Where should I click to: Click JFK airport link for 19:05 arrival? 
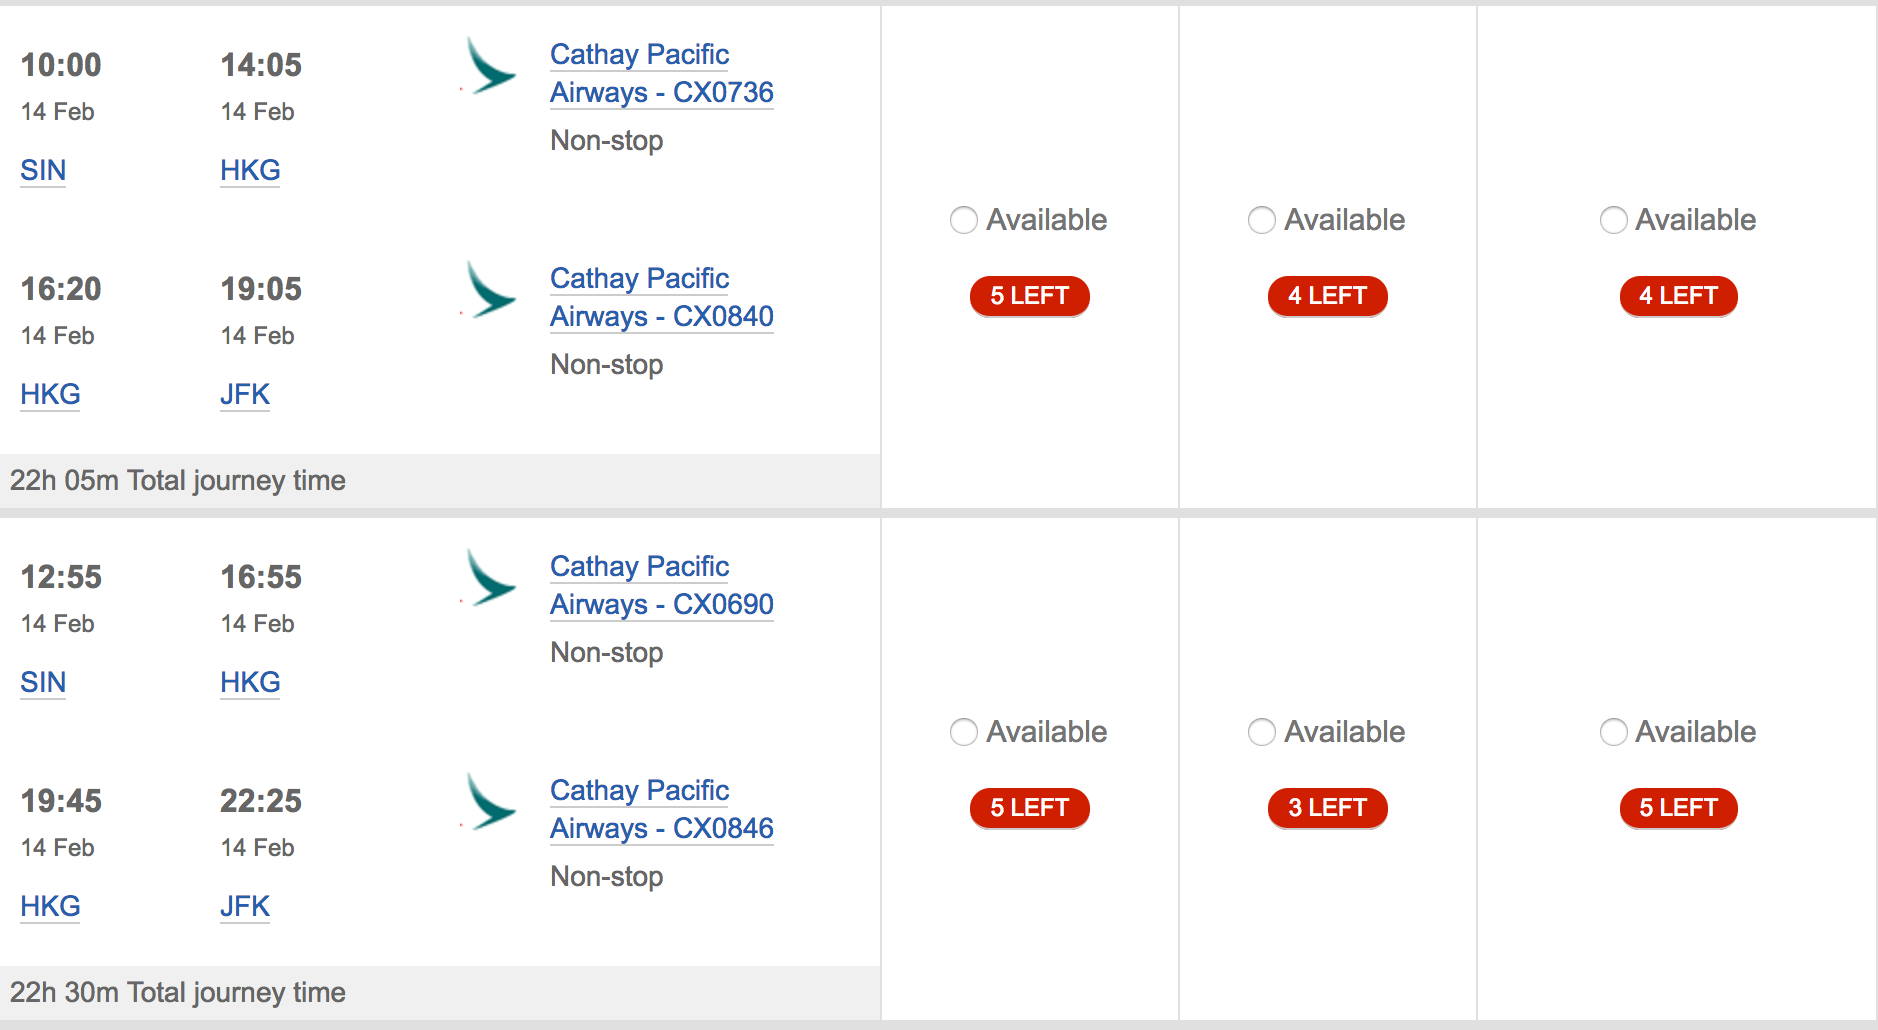coord(245,394)
